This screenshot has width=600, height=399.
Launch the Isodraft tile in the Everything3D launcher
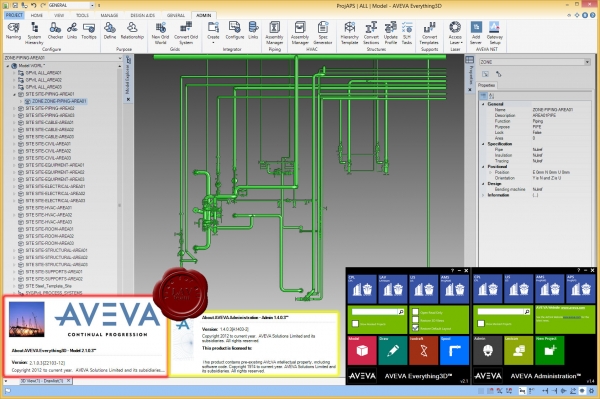click(424, 350)
